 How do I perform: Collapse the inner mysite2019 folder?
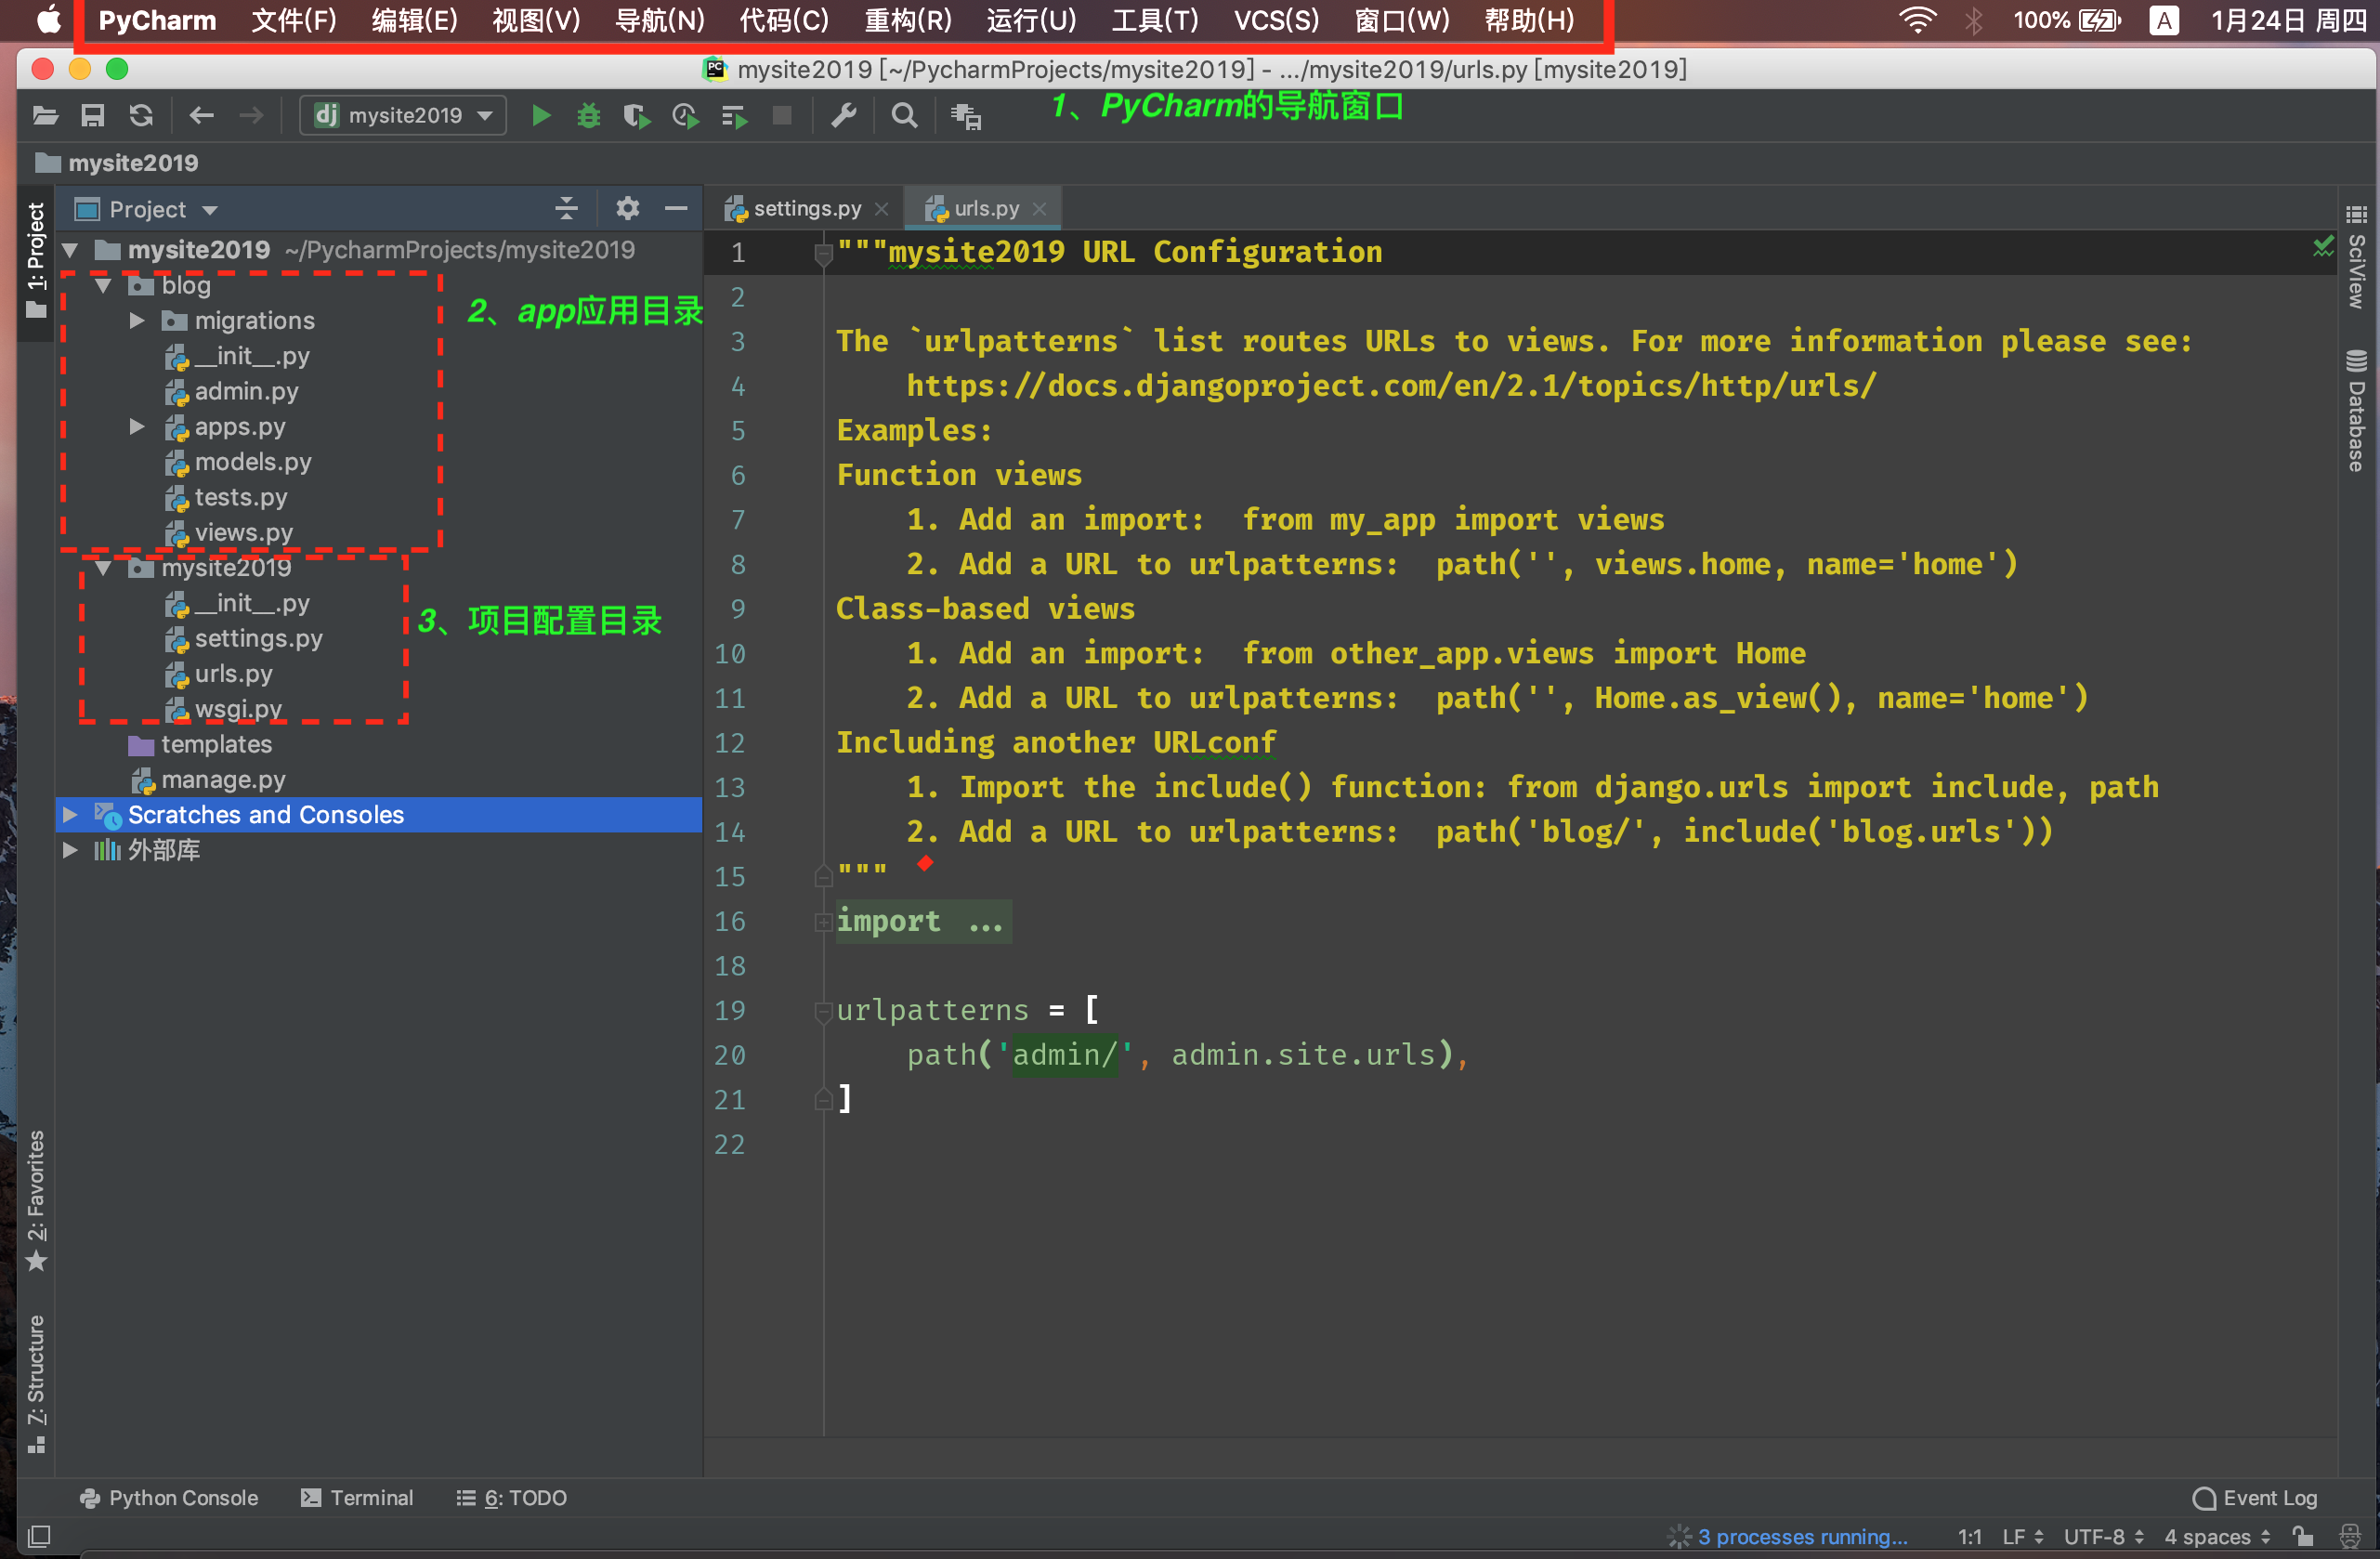(103, 568)
